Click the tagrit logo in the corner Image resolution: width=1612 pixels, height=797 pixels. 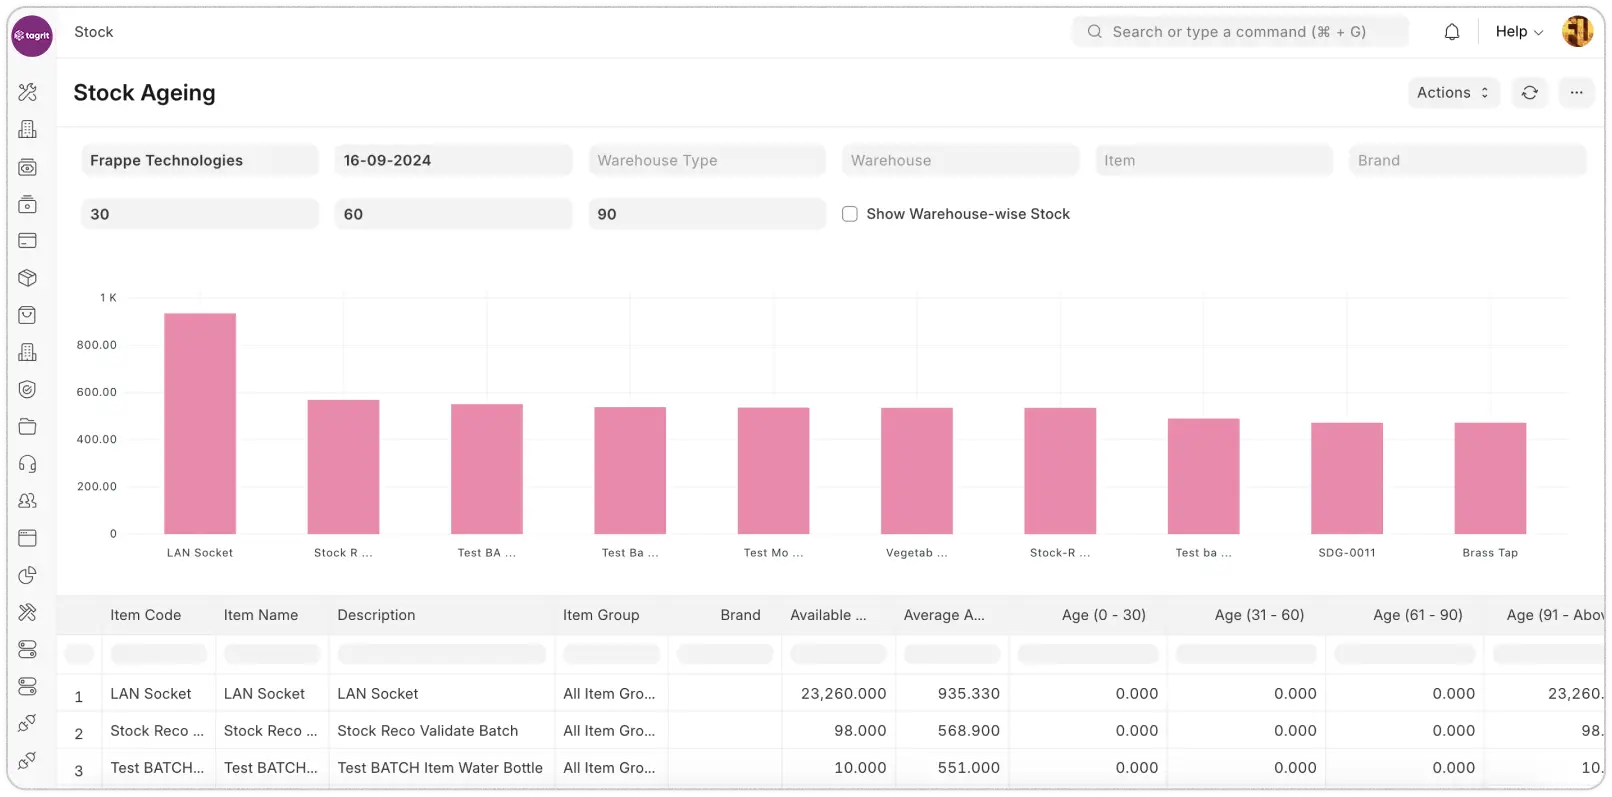32,36
